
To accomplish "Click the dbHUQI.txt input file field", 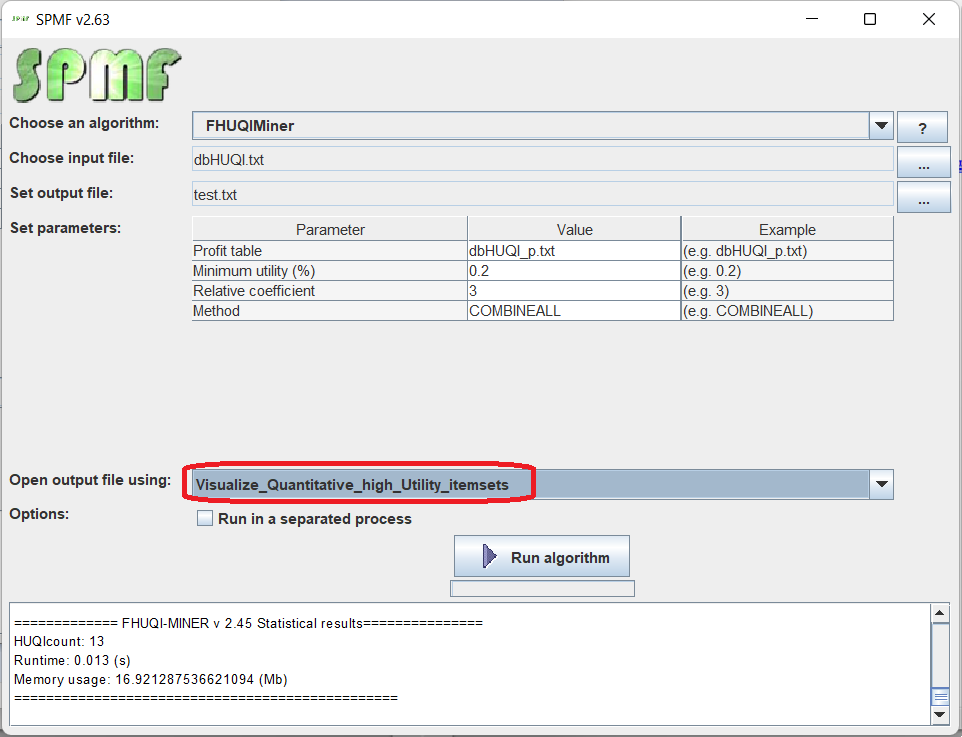I will [x=541, y=159].
